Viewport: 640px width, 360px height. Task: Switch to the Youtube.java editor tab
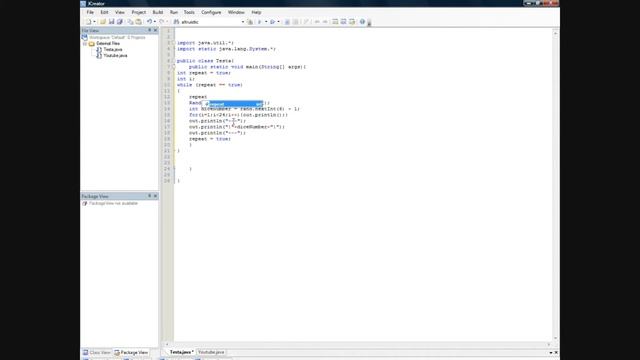point(211,352)
